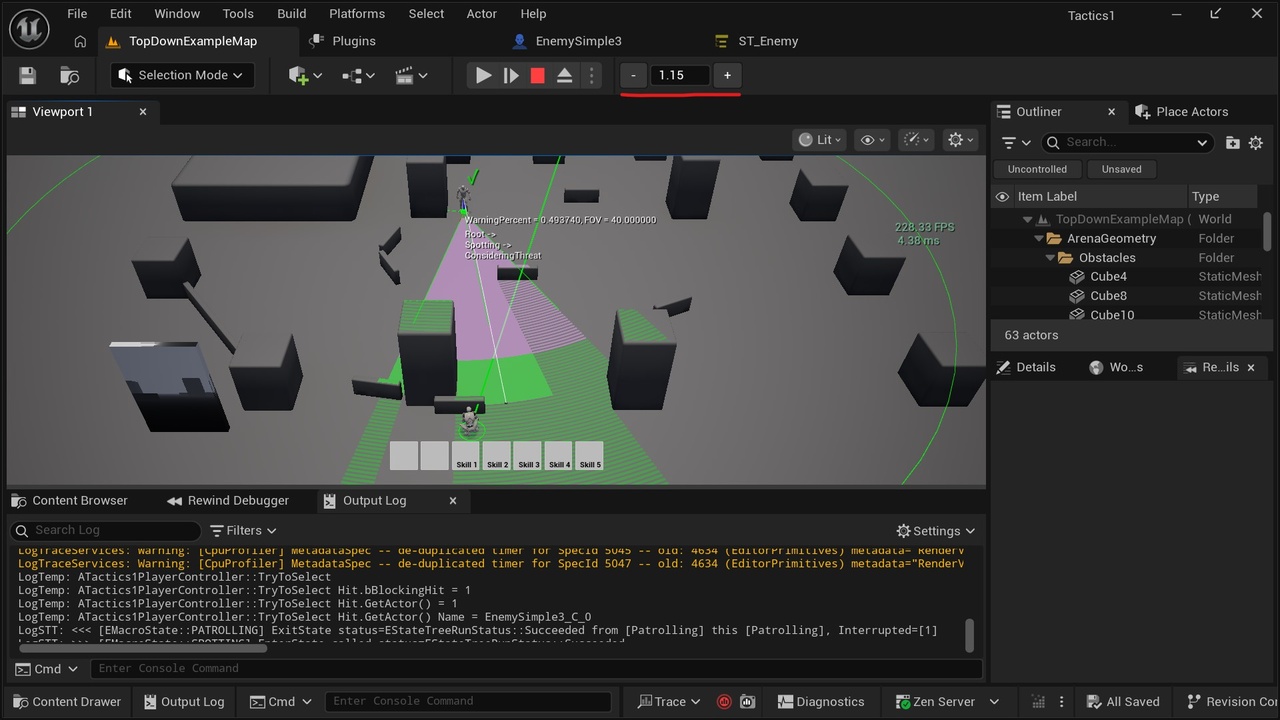The width and height of the screenshot is (1280, 720).
Task: Open the Tools menu
Action: [238, 13]
